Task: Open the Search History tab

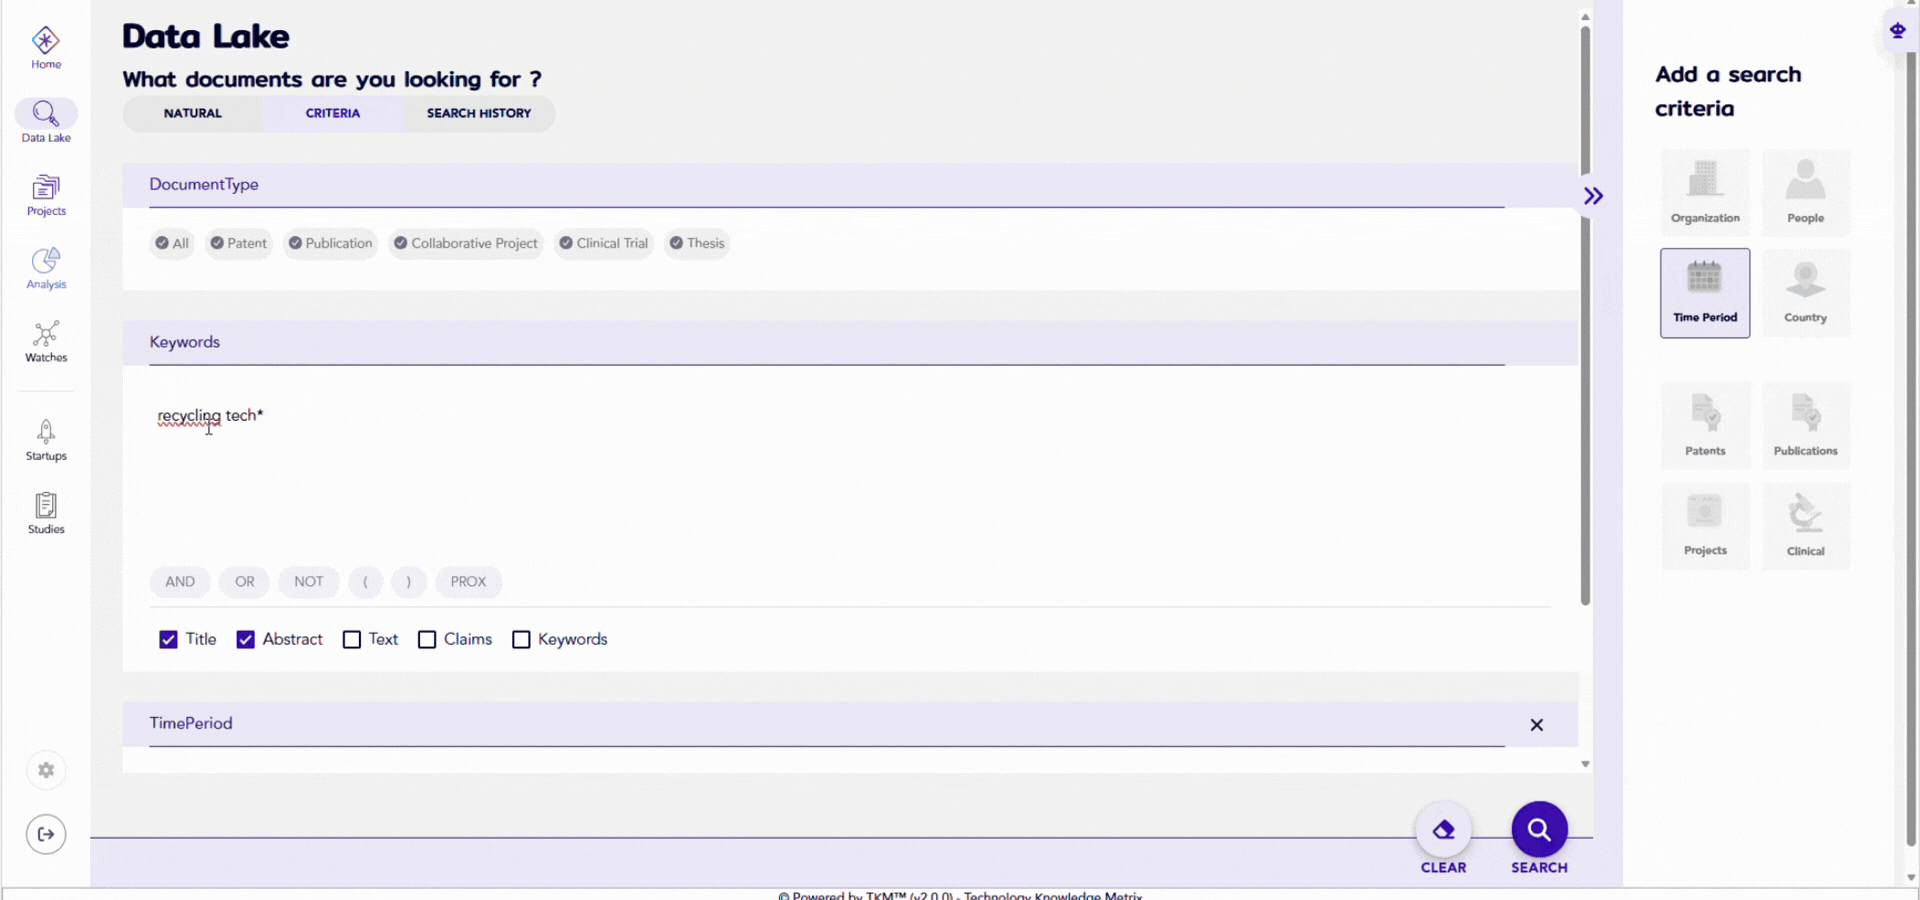Action: [479, 114]
